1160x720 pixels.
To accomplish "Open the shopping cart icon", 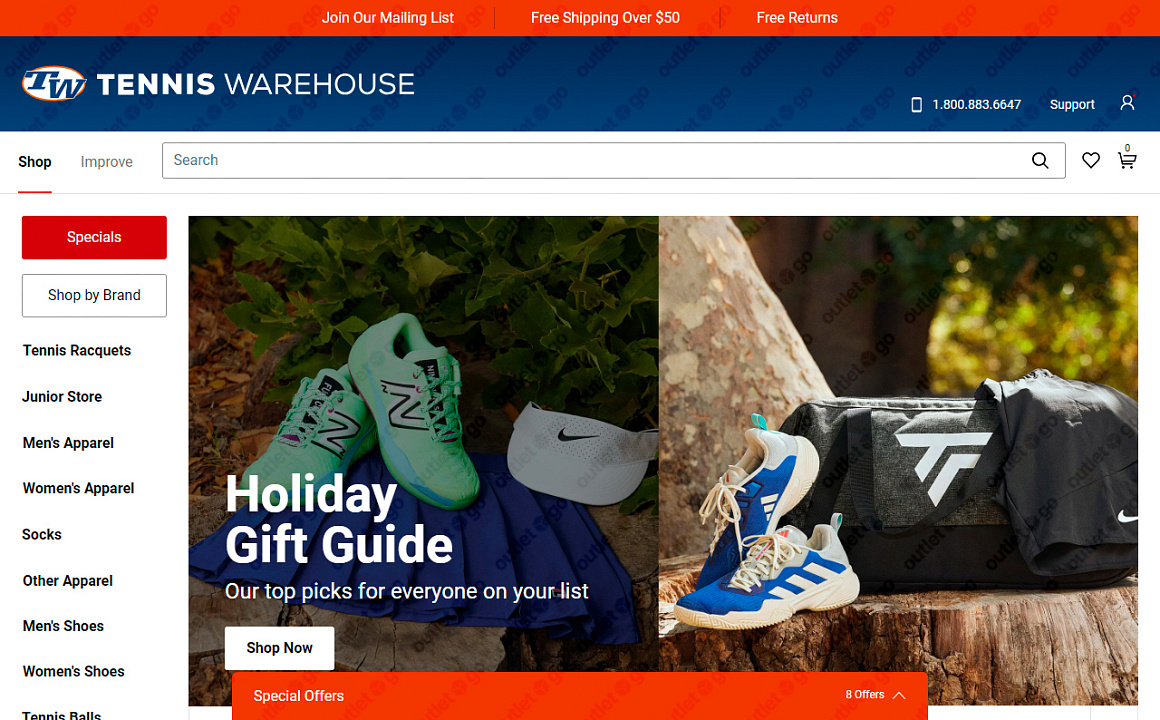I will coord(1127,160).
